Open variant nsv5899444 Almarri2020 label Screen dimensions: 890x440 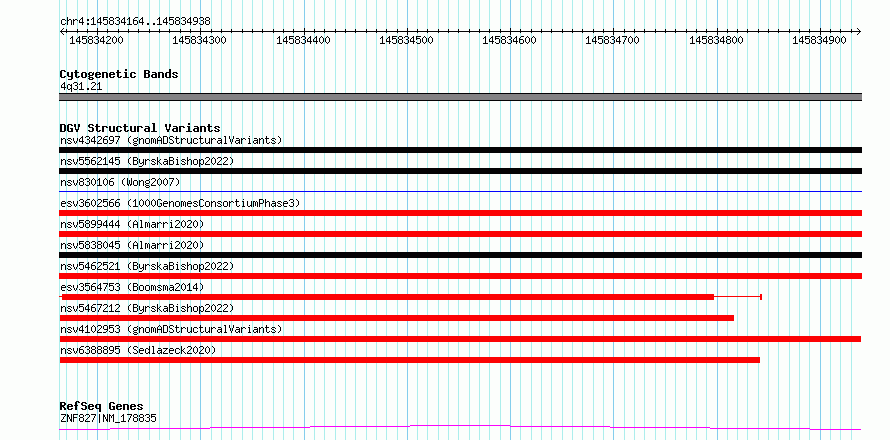[132, 224]
